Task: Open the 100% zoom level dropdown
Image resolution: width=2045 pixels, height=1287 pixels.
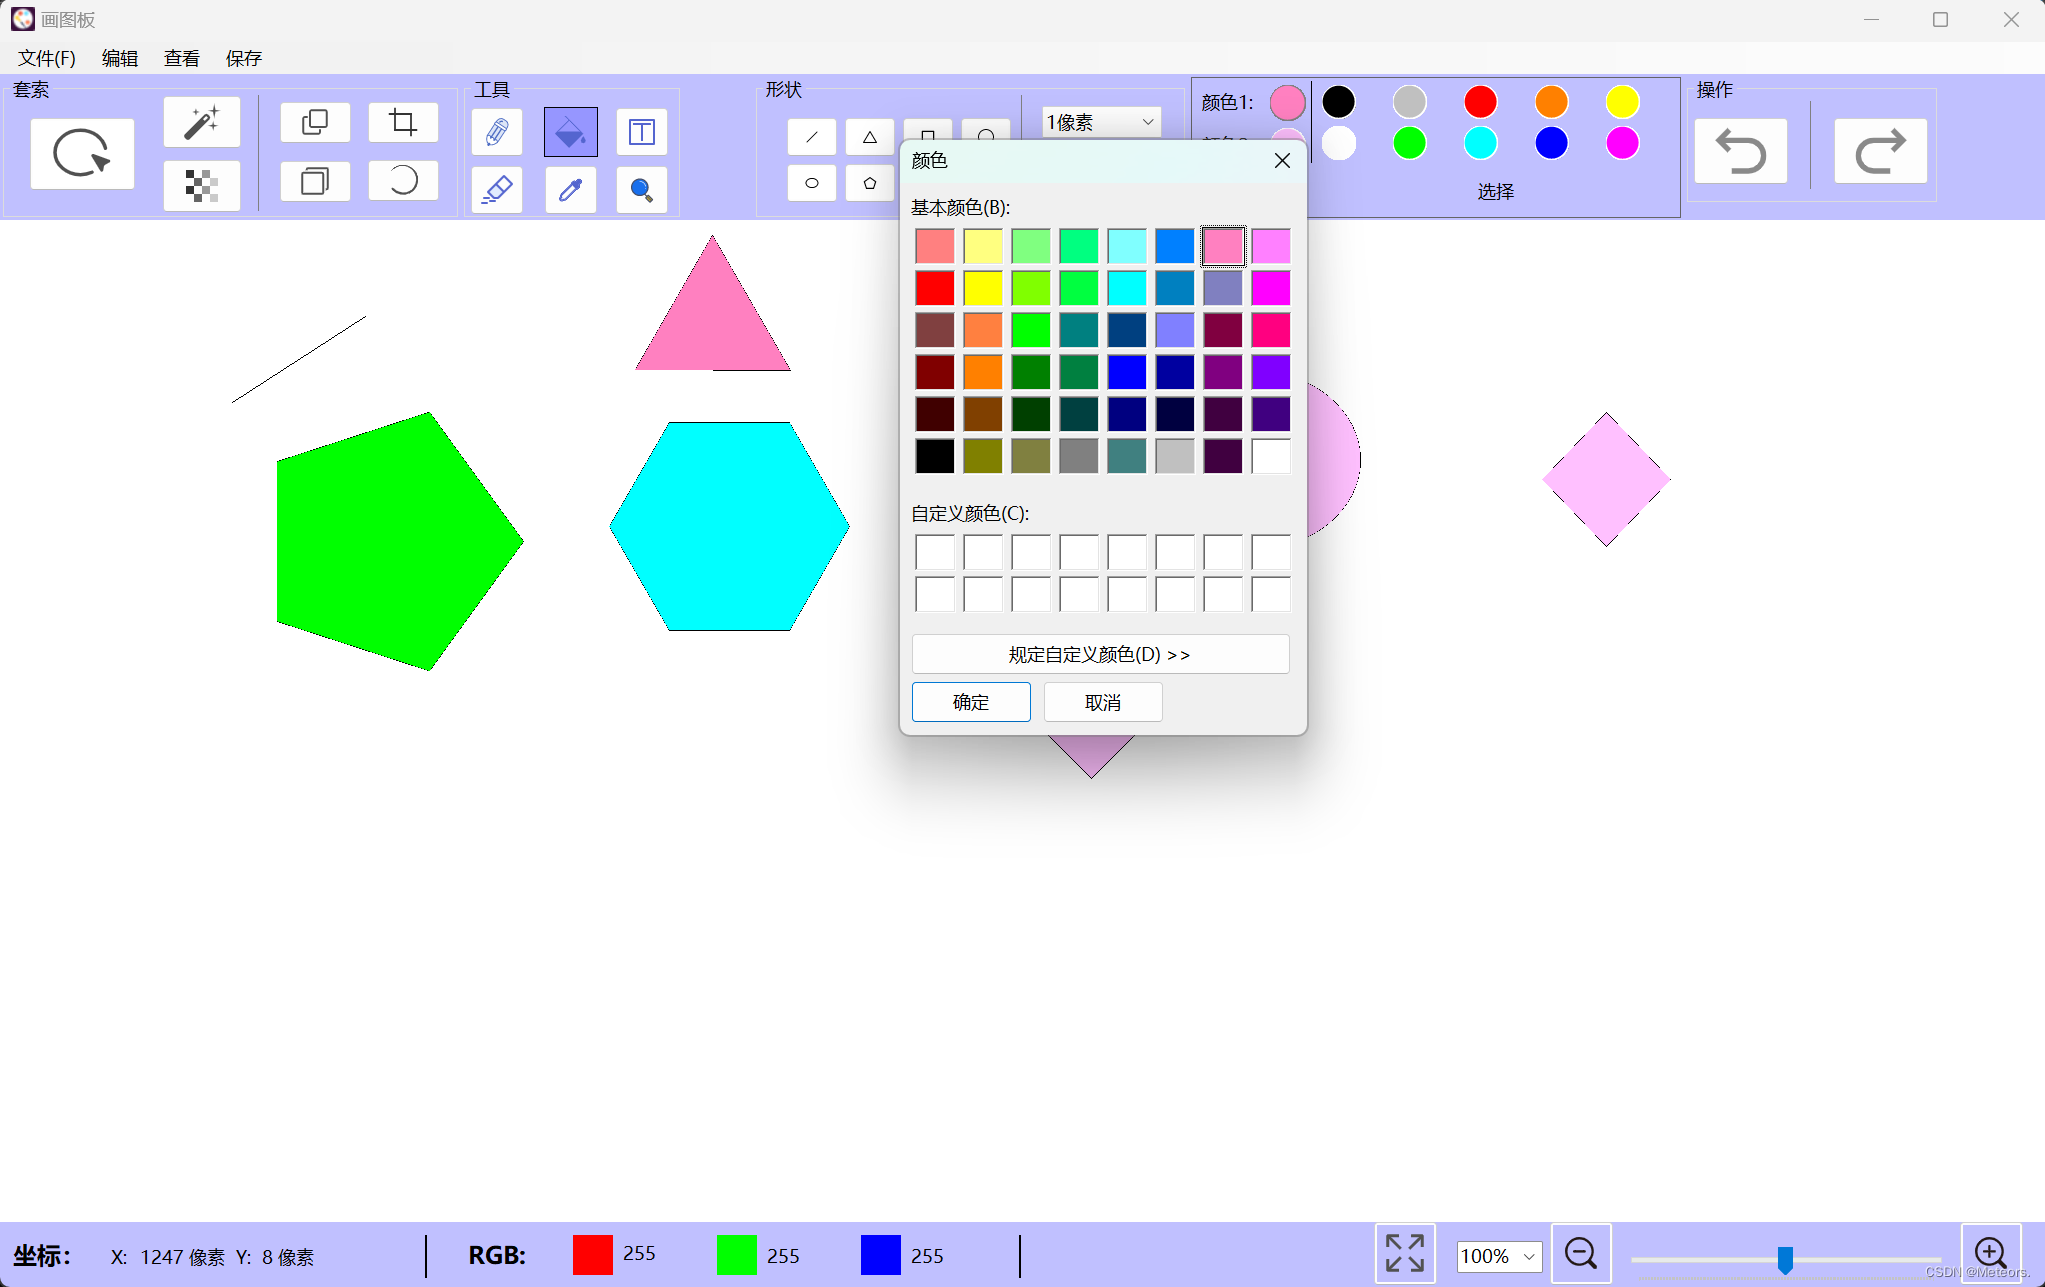Action: coord(1498,1256)
